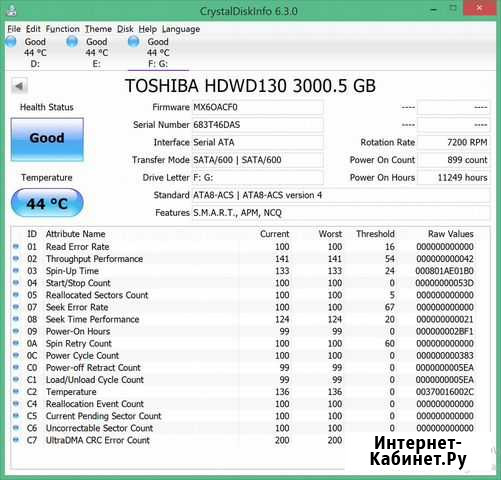Click raw value 000801AE01B0
This screenshot has width=501, height=480.
coord(444,271)
